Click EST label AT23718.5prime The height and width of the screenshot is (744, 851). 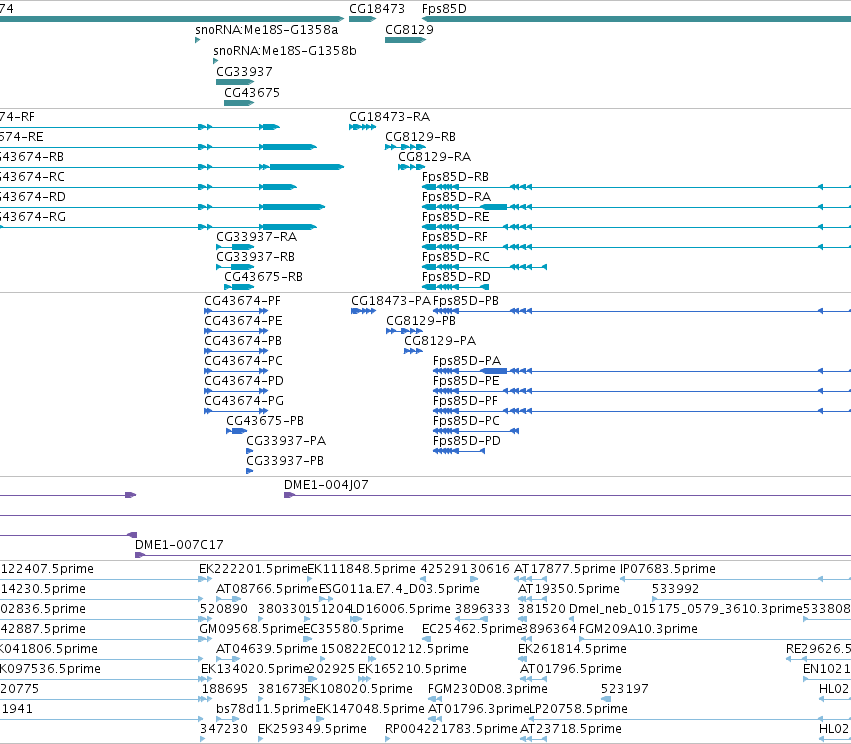(570, 730)
